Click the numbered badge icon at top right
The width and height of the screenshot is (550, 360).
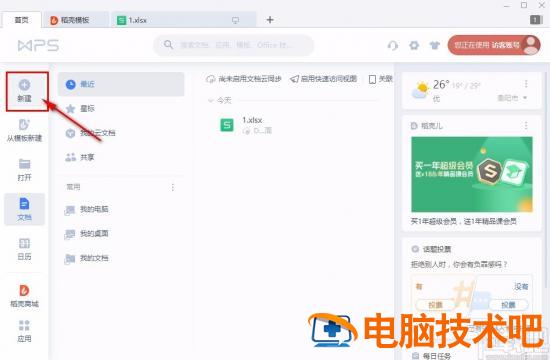click(x=536, y=20)
